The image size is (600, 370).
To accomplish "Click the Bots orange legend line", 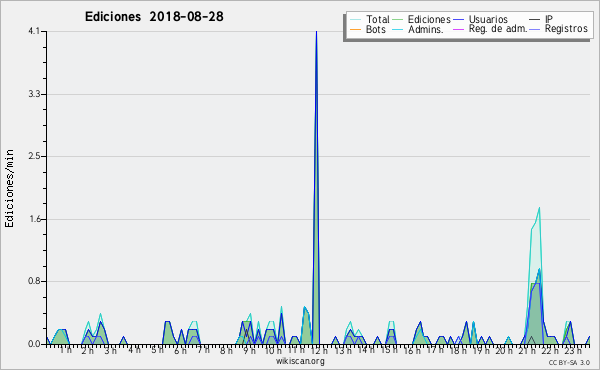I will [355, 29].
